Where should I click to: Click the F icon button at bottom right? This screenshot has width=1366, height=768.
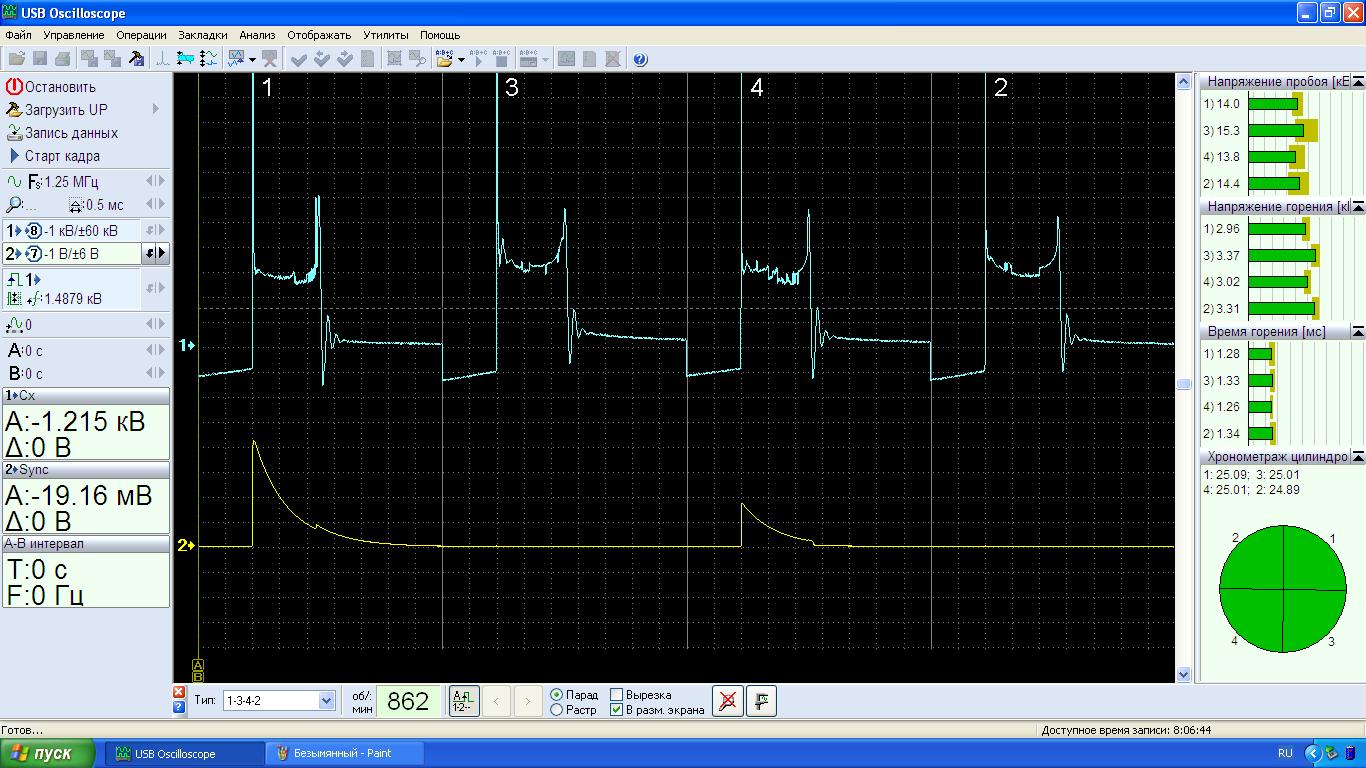click(762, 702)
